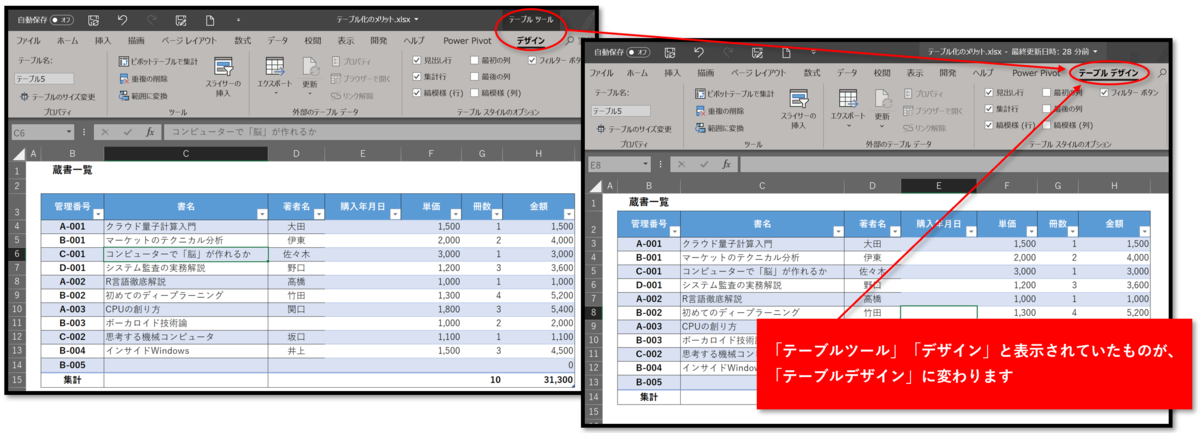Click Save icon in right Excel window
Screen dimensions: 1200x433
[669, 51]
